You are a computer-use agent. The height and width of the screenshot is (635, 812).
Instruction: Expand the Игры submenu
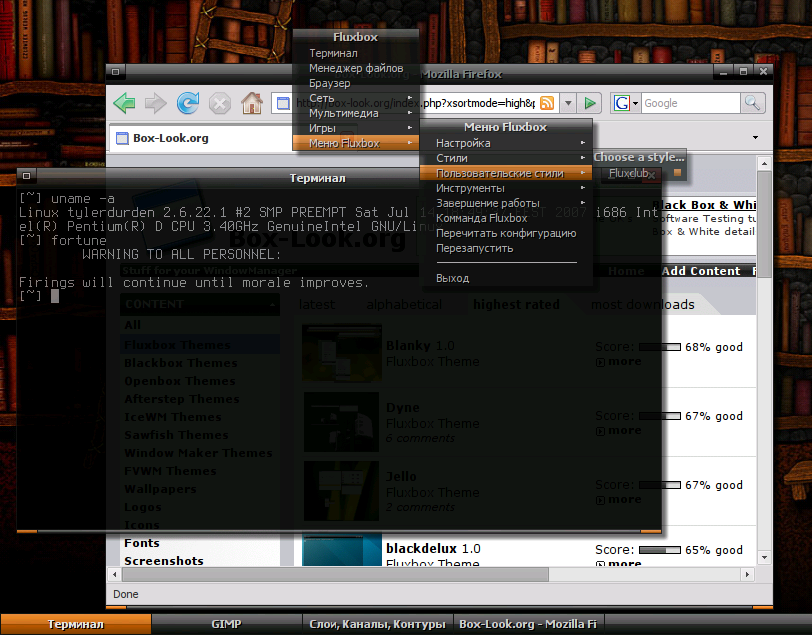(x=356, y=128)
